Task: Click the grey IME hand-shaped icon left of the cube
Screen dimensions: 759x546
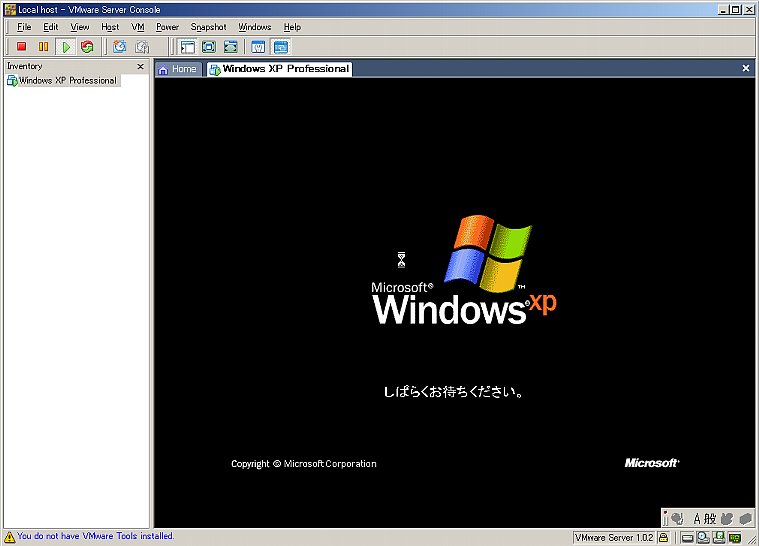Action: [727, 519]
